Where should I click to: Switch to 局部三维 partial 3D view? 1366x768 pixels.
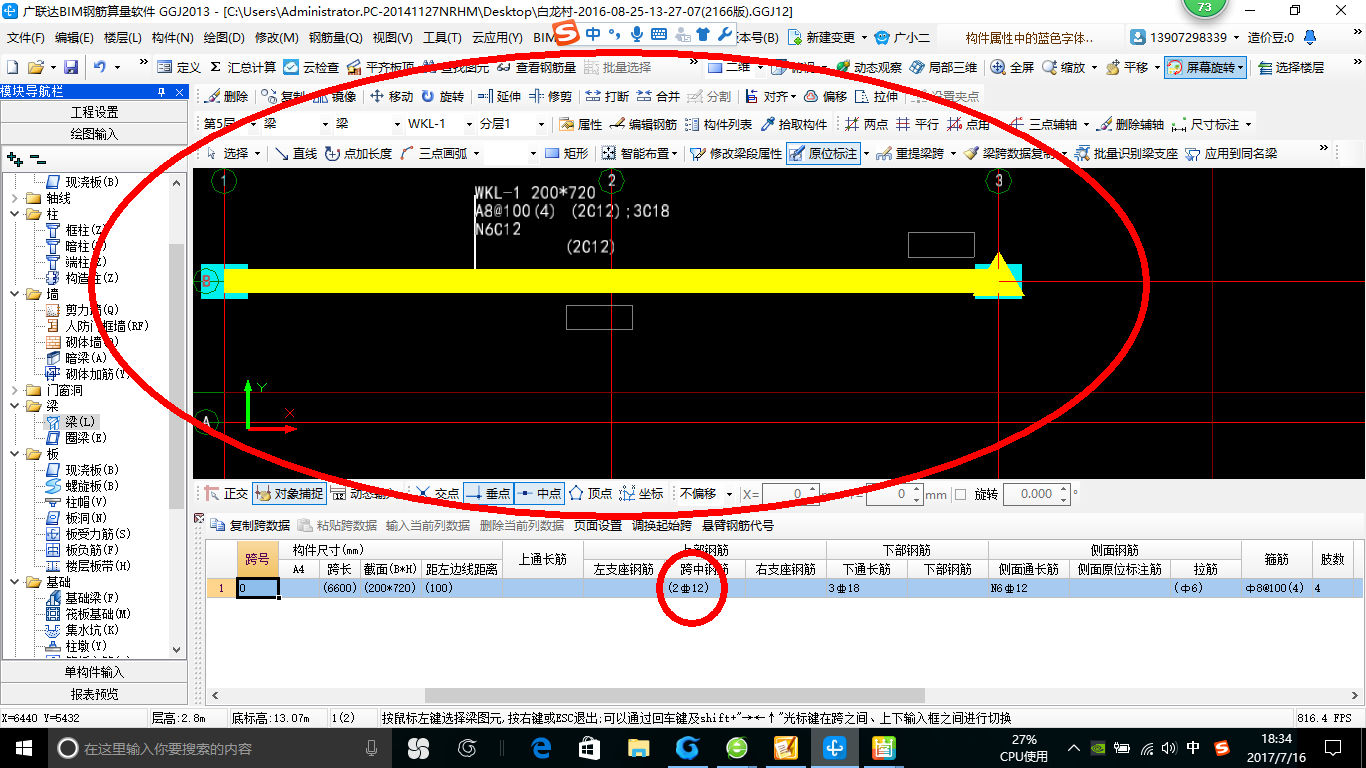tap(943, 67)
